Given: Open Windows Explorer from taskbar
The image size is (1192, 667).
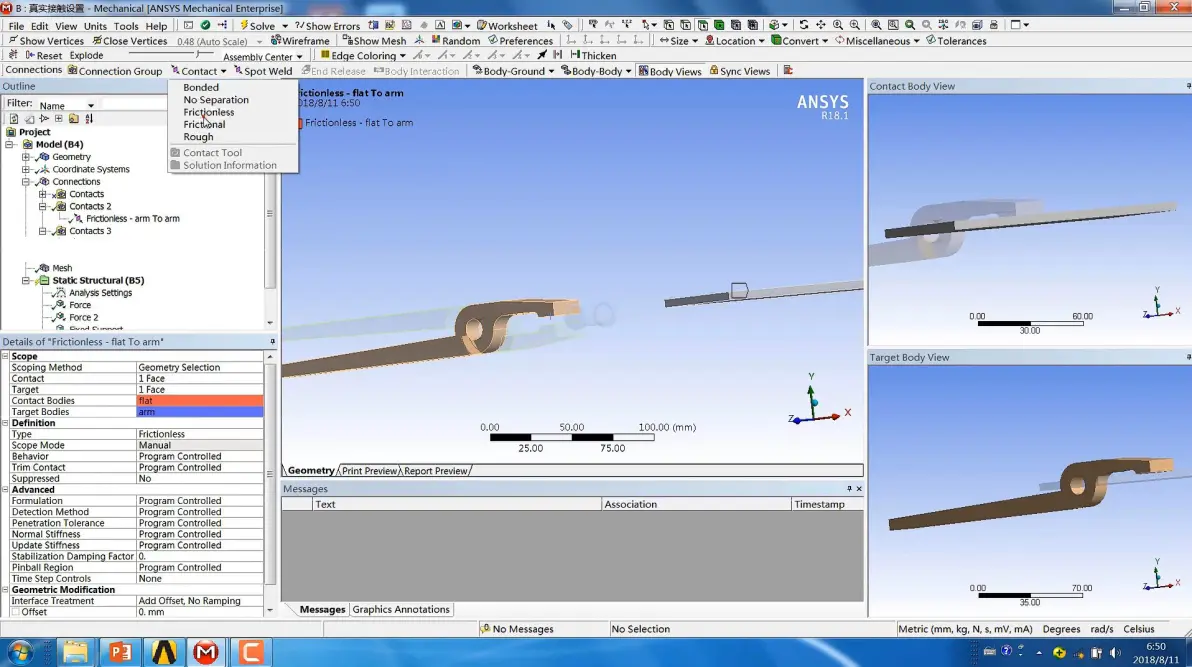Looking at the screenshot, I should coord(76,652).
